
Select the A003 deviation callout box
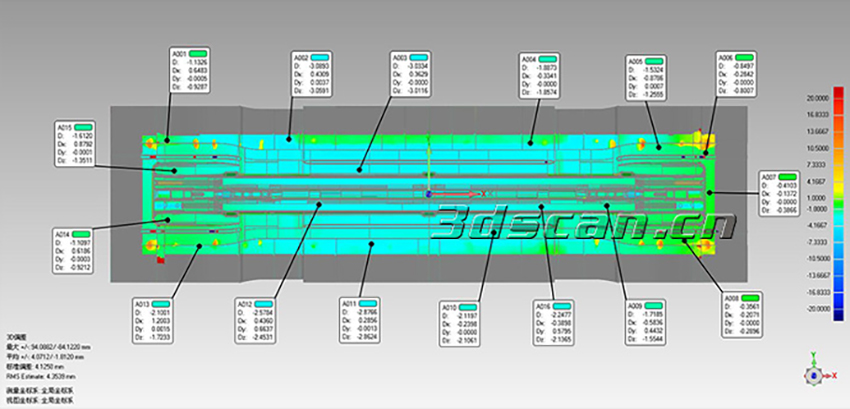click(x=415, y=74)
